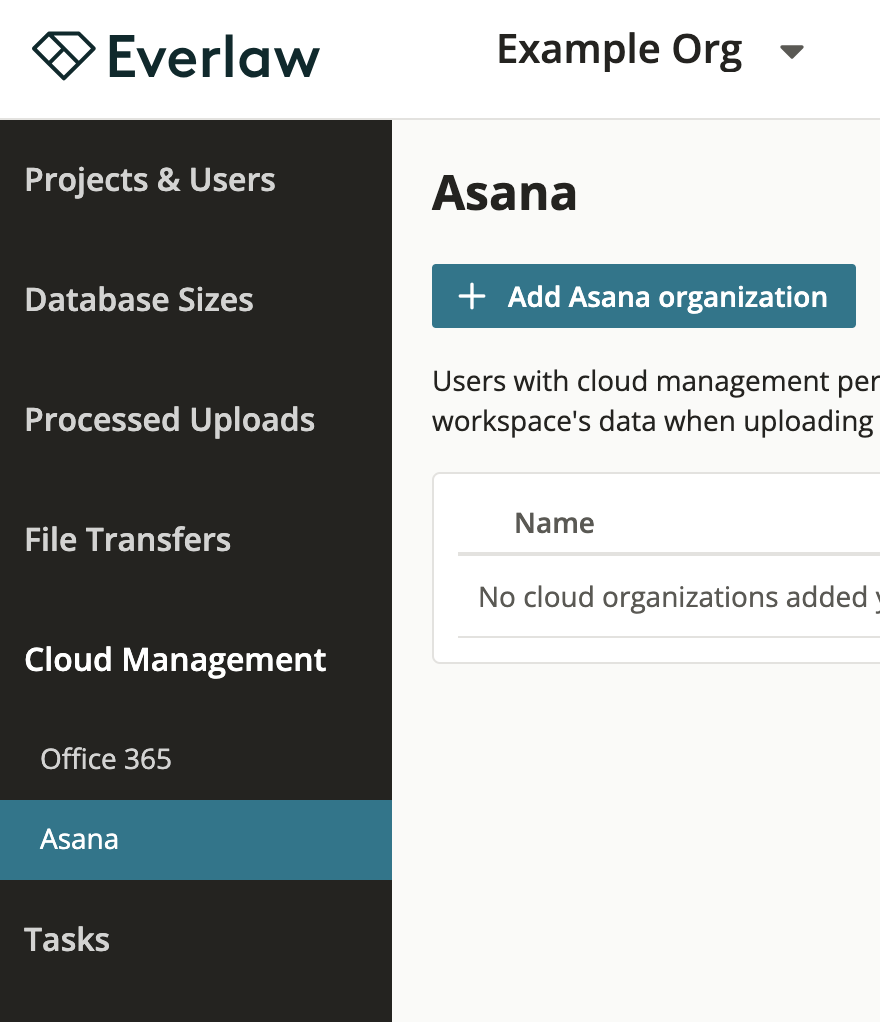Navigate to File Transfers page
Viewport: 880px width, 1022px height.
[128, 540]
